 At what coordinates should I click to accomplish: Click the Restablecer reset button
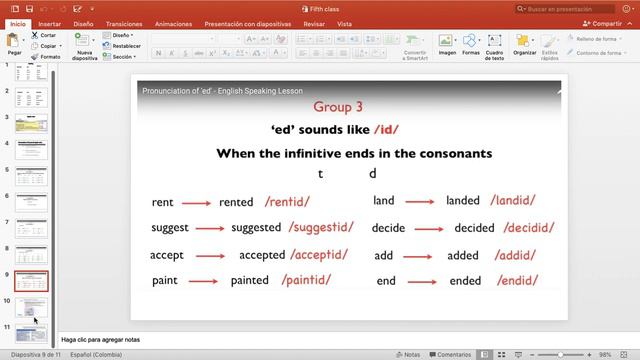pos(122,46)
